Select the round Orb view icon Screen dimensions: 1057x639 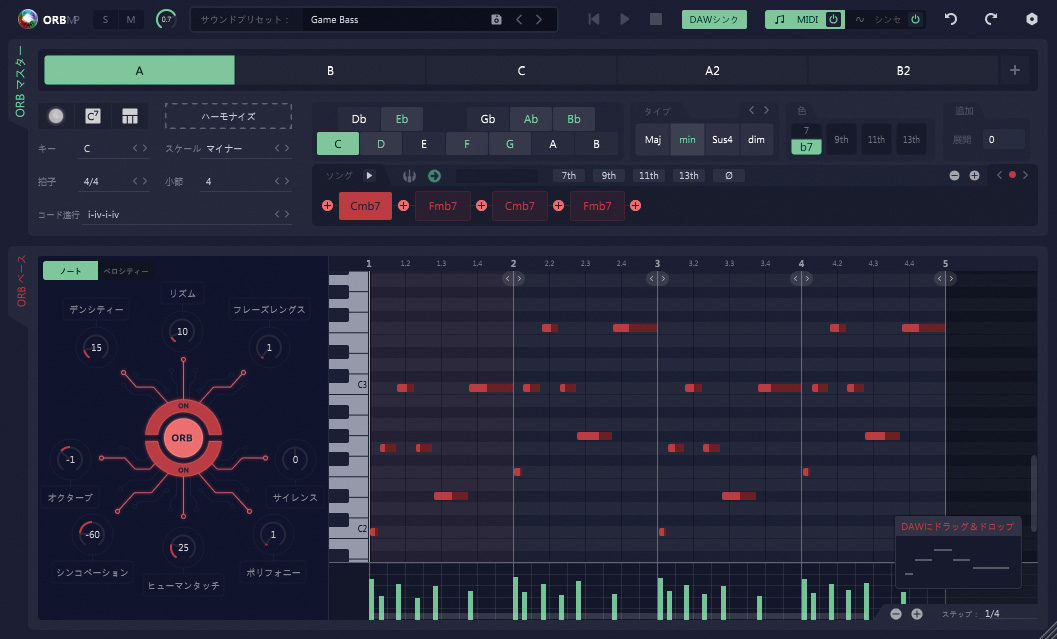56,116
